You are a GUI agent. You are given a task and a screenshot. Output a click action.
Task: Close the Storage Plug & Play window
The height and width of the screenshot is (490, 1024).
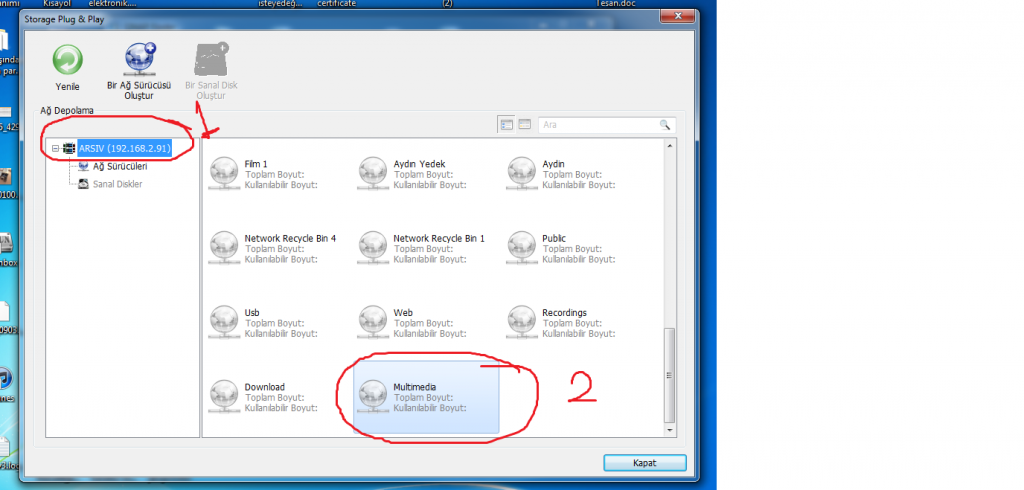(x=677, y=16)
